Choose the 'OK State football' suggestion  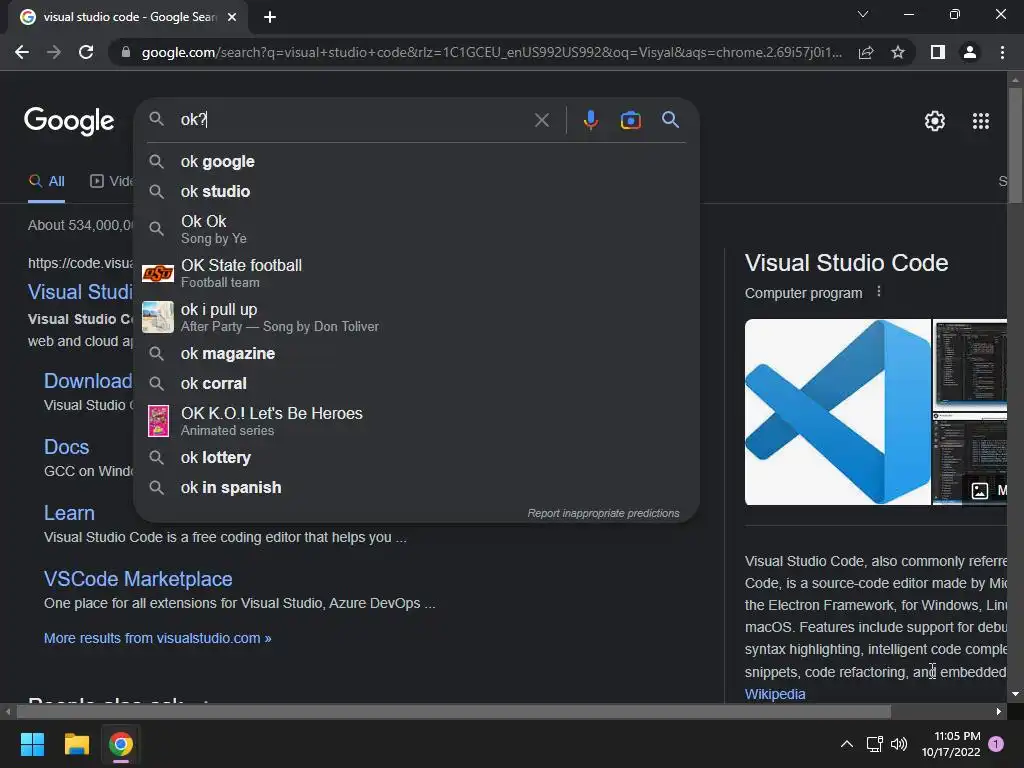pos(416,273)
